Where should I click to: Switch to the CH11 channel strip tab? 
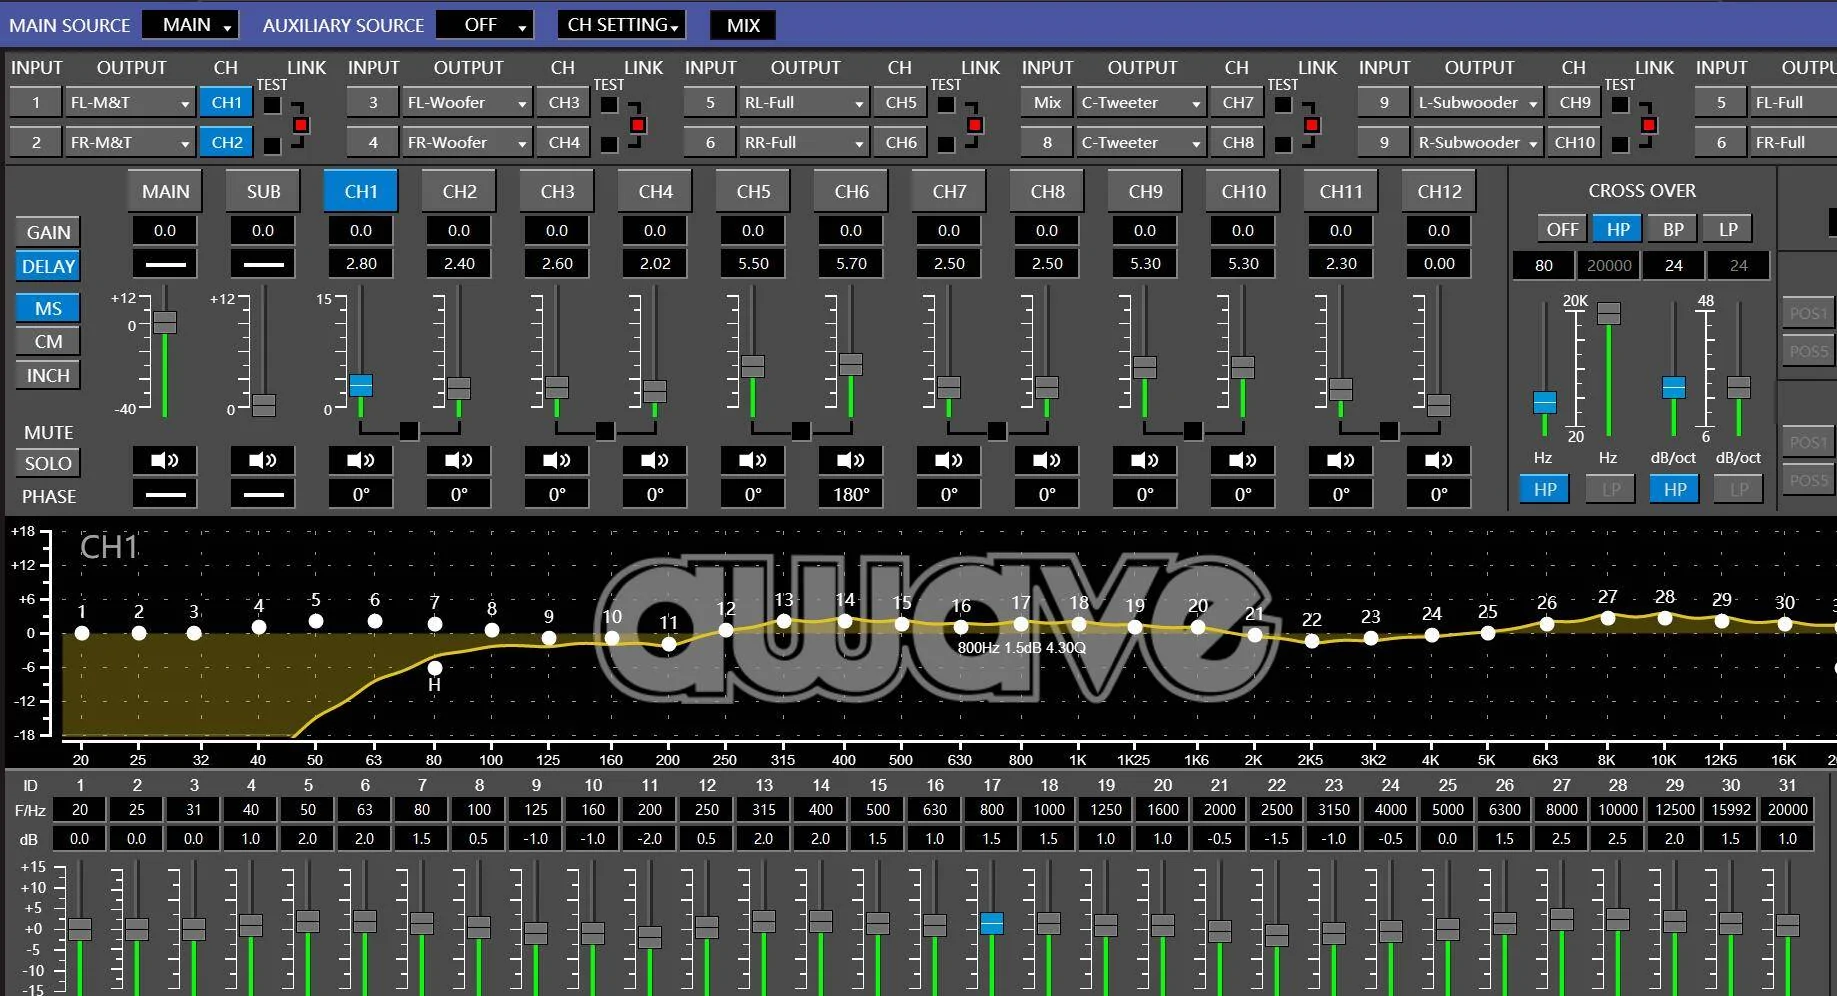pyautogui.click(x=1341, y=191)
